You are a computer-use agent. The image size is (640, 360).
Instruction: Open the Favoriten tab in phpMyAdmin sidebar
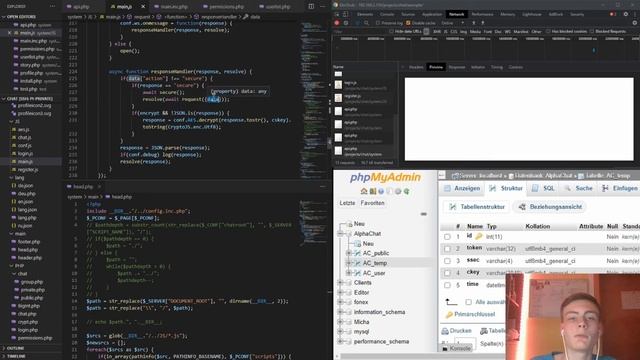point(372,203)
